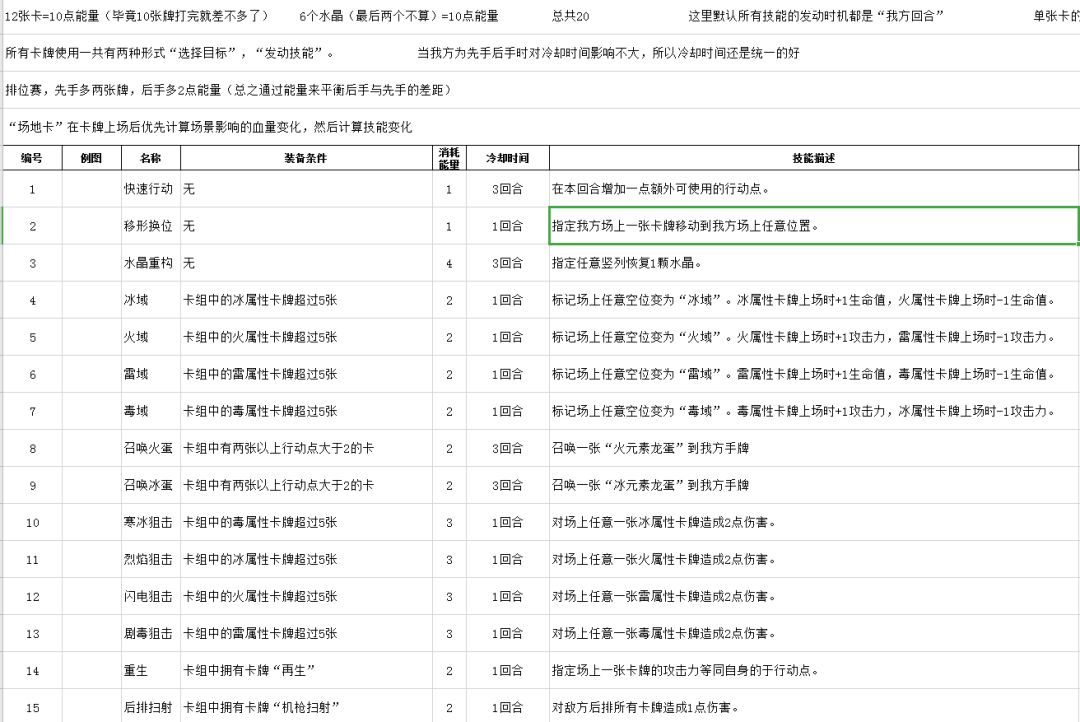
Task: Click equip condition of 冰域 row
Action: coord(306,300)
